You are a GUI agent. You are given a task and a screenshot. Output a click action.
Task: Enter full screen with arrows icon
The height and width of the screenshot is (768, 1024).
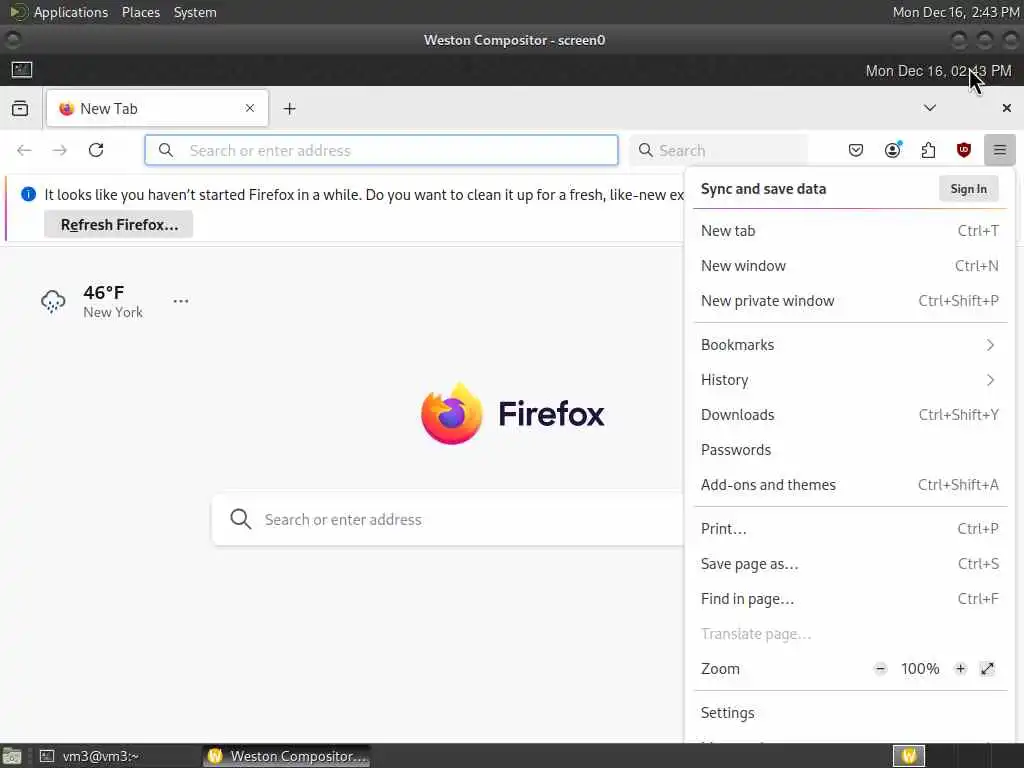(987, 669)
